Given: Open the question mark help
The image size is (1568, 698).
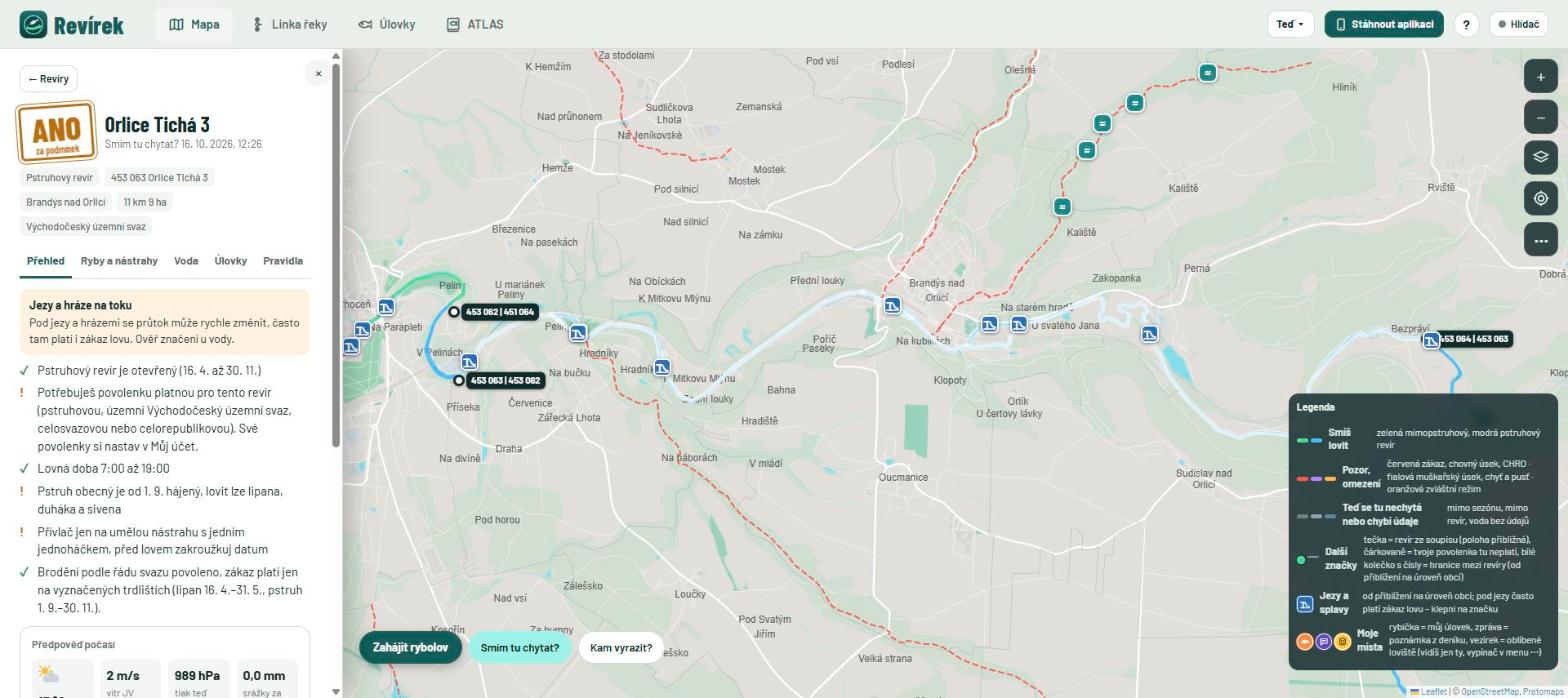Looking at the screenshot, I should tap(1466, 25).
